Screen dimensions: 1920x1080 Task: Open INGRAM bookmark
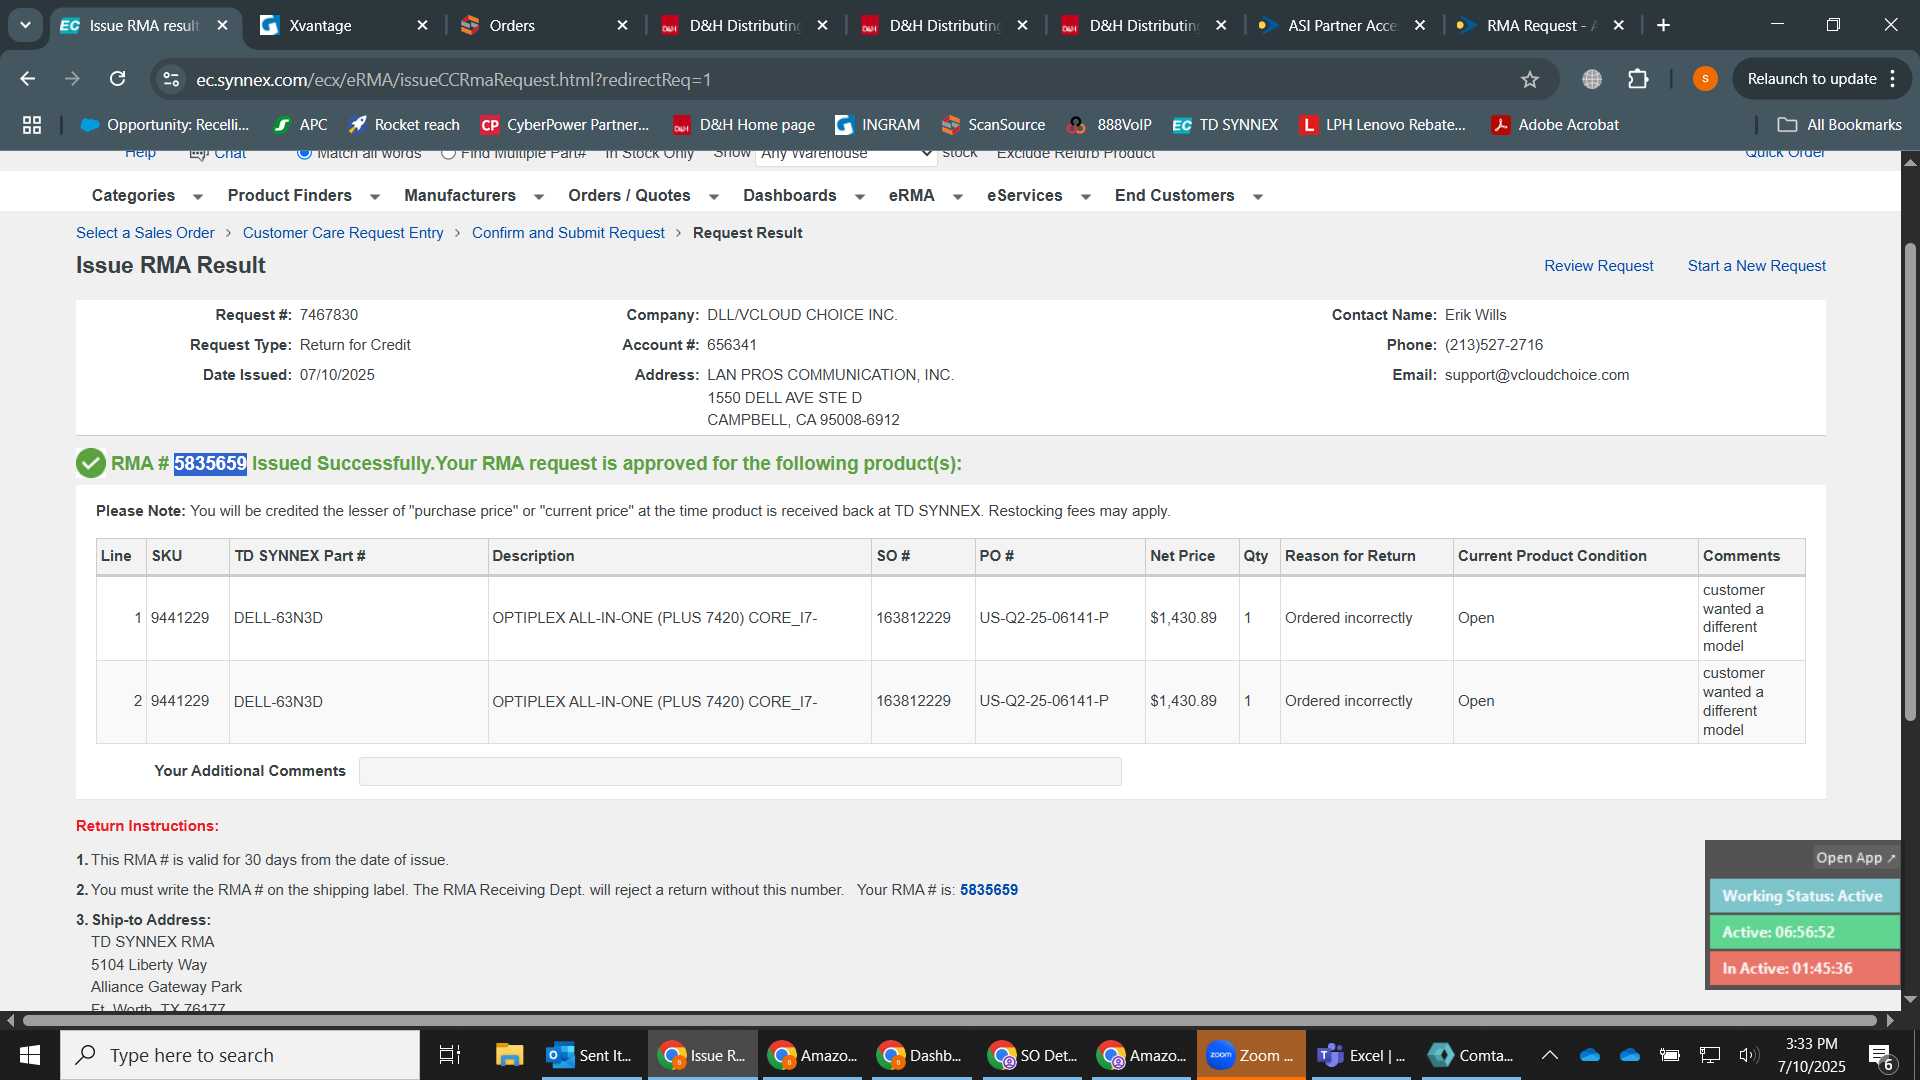point(877,125)
